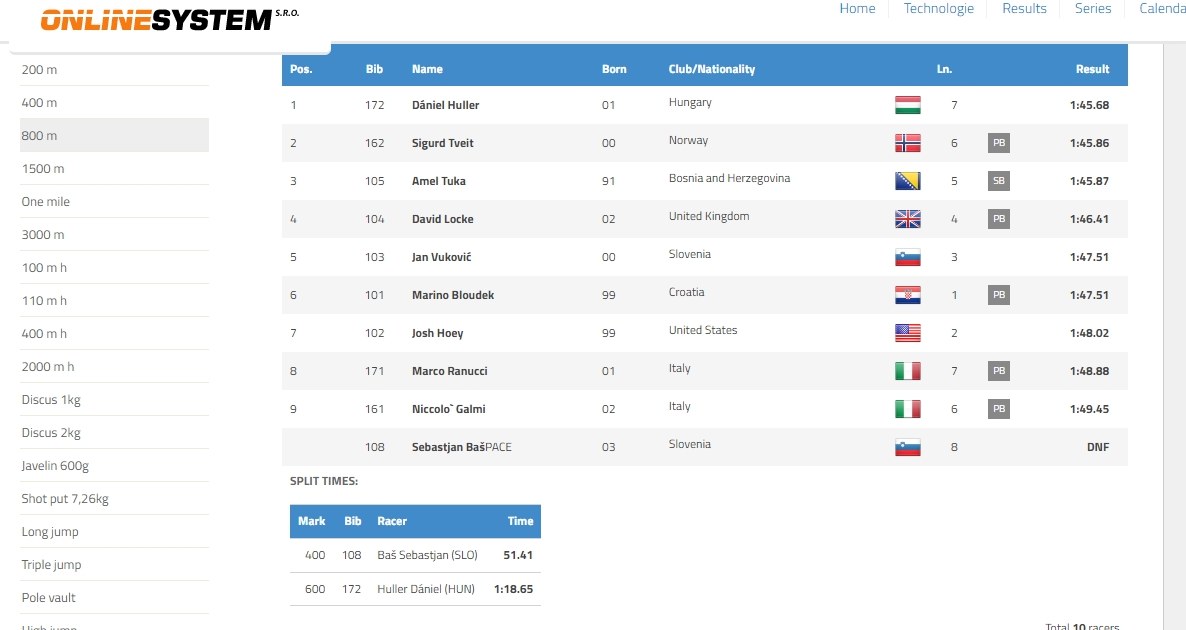Image resolution: width=1186 pixels, height=630 pixels.
Task: Click the page's vertical scrollbar
Action: pos(1174,300)
